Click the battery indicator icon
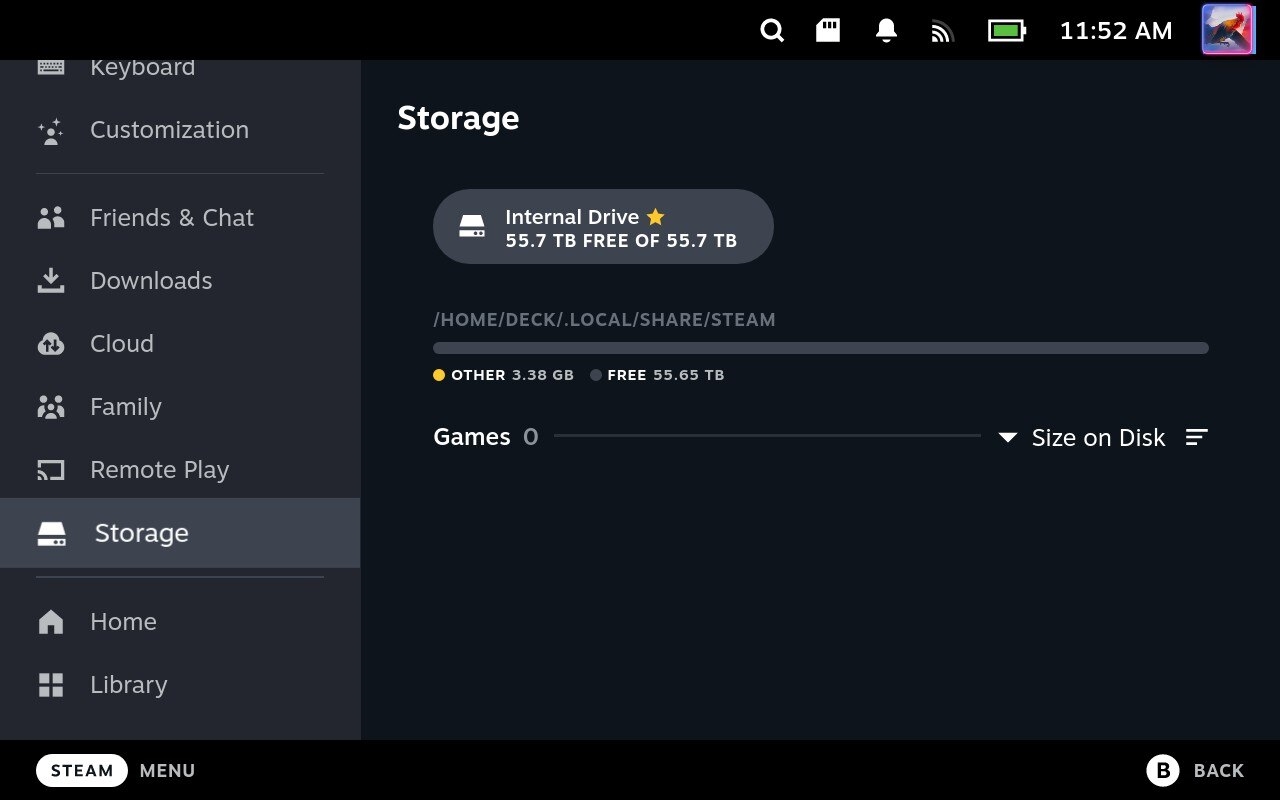Image resolution: width=1280 pixels, height=800 pixels. click(x=1007, y=31)
